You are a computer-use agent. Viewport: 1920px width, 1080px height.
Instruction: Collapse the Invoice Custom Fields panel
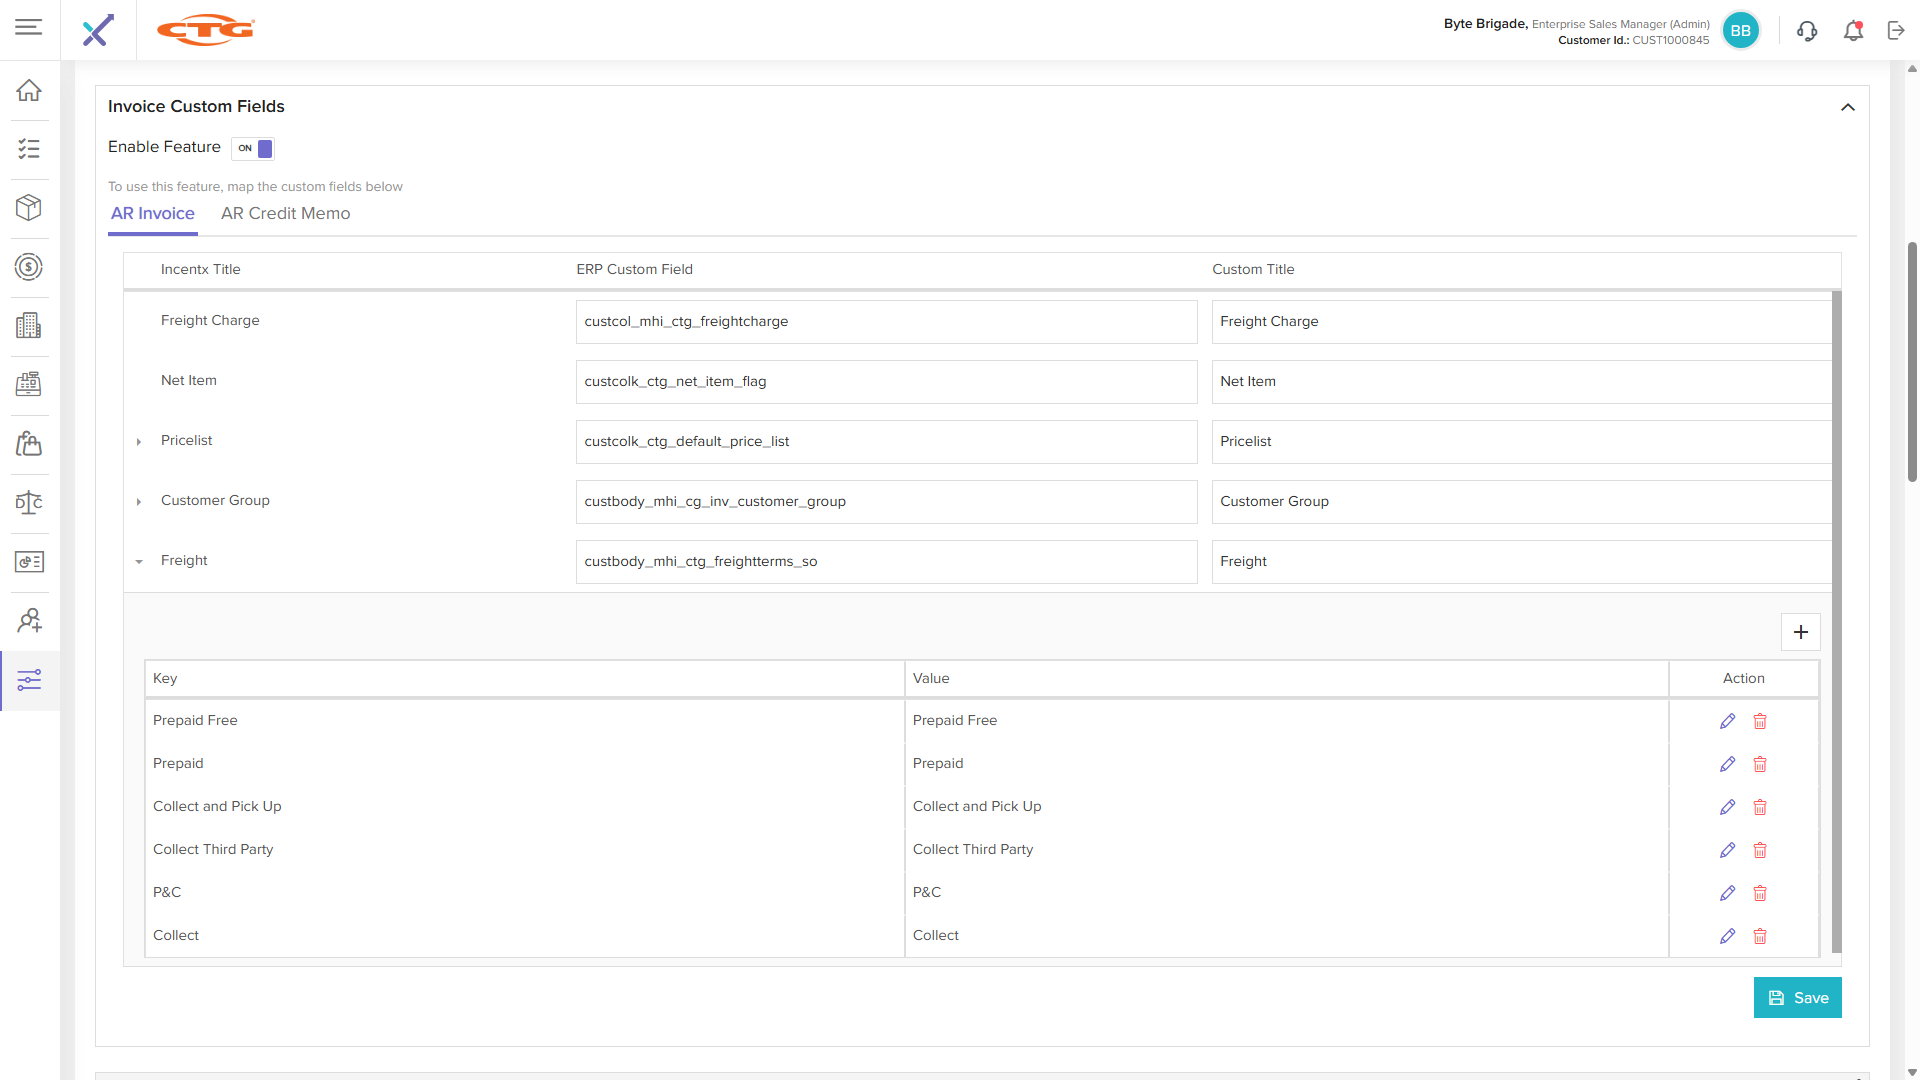(x=1847, y=107)
